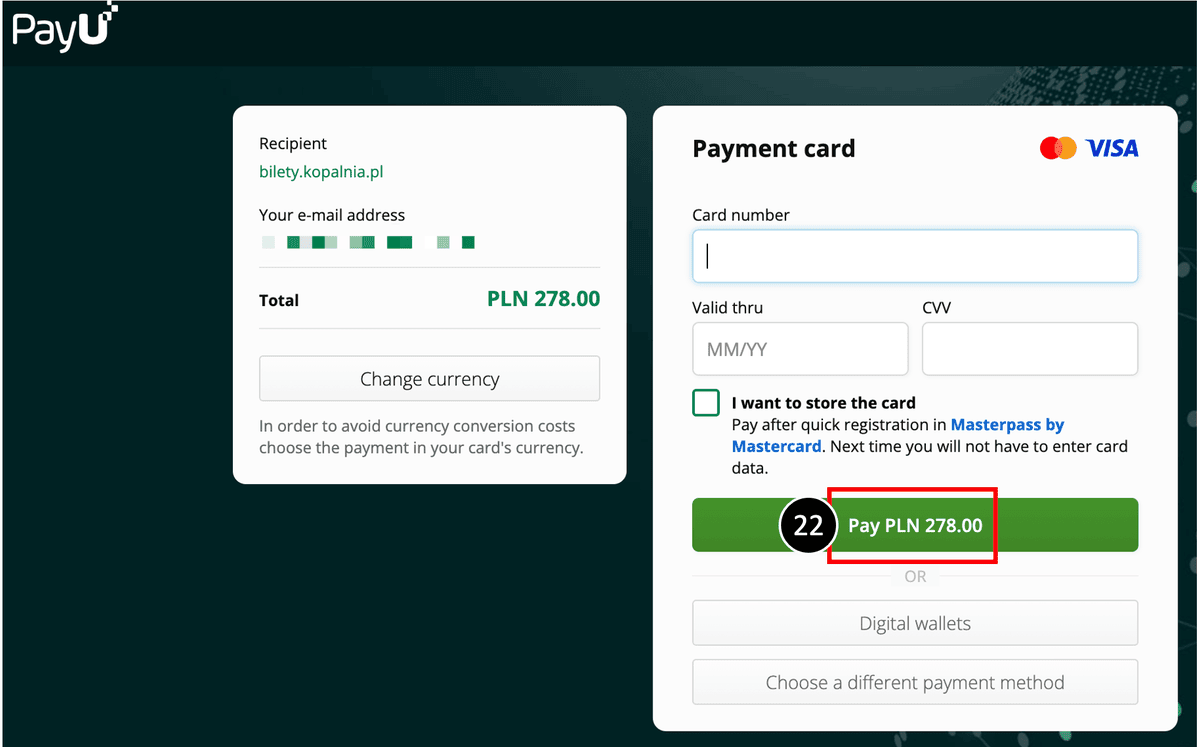Click the VISA logo icon
The width and height of the screenshot is (1200, 747).
click(x=1112, y=148)
